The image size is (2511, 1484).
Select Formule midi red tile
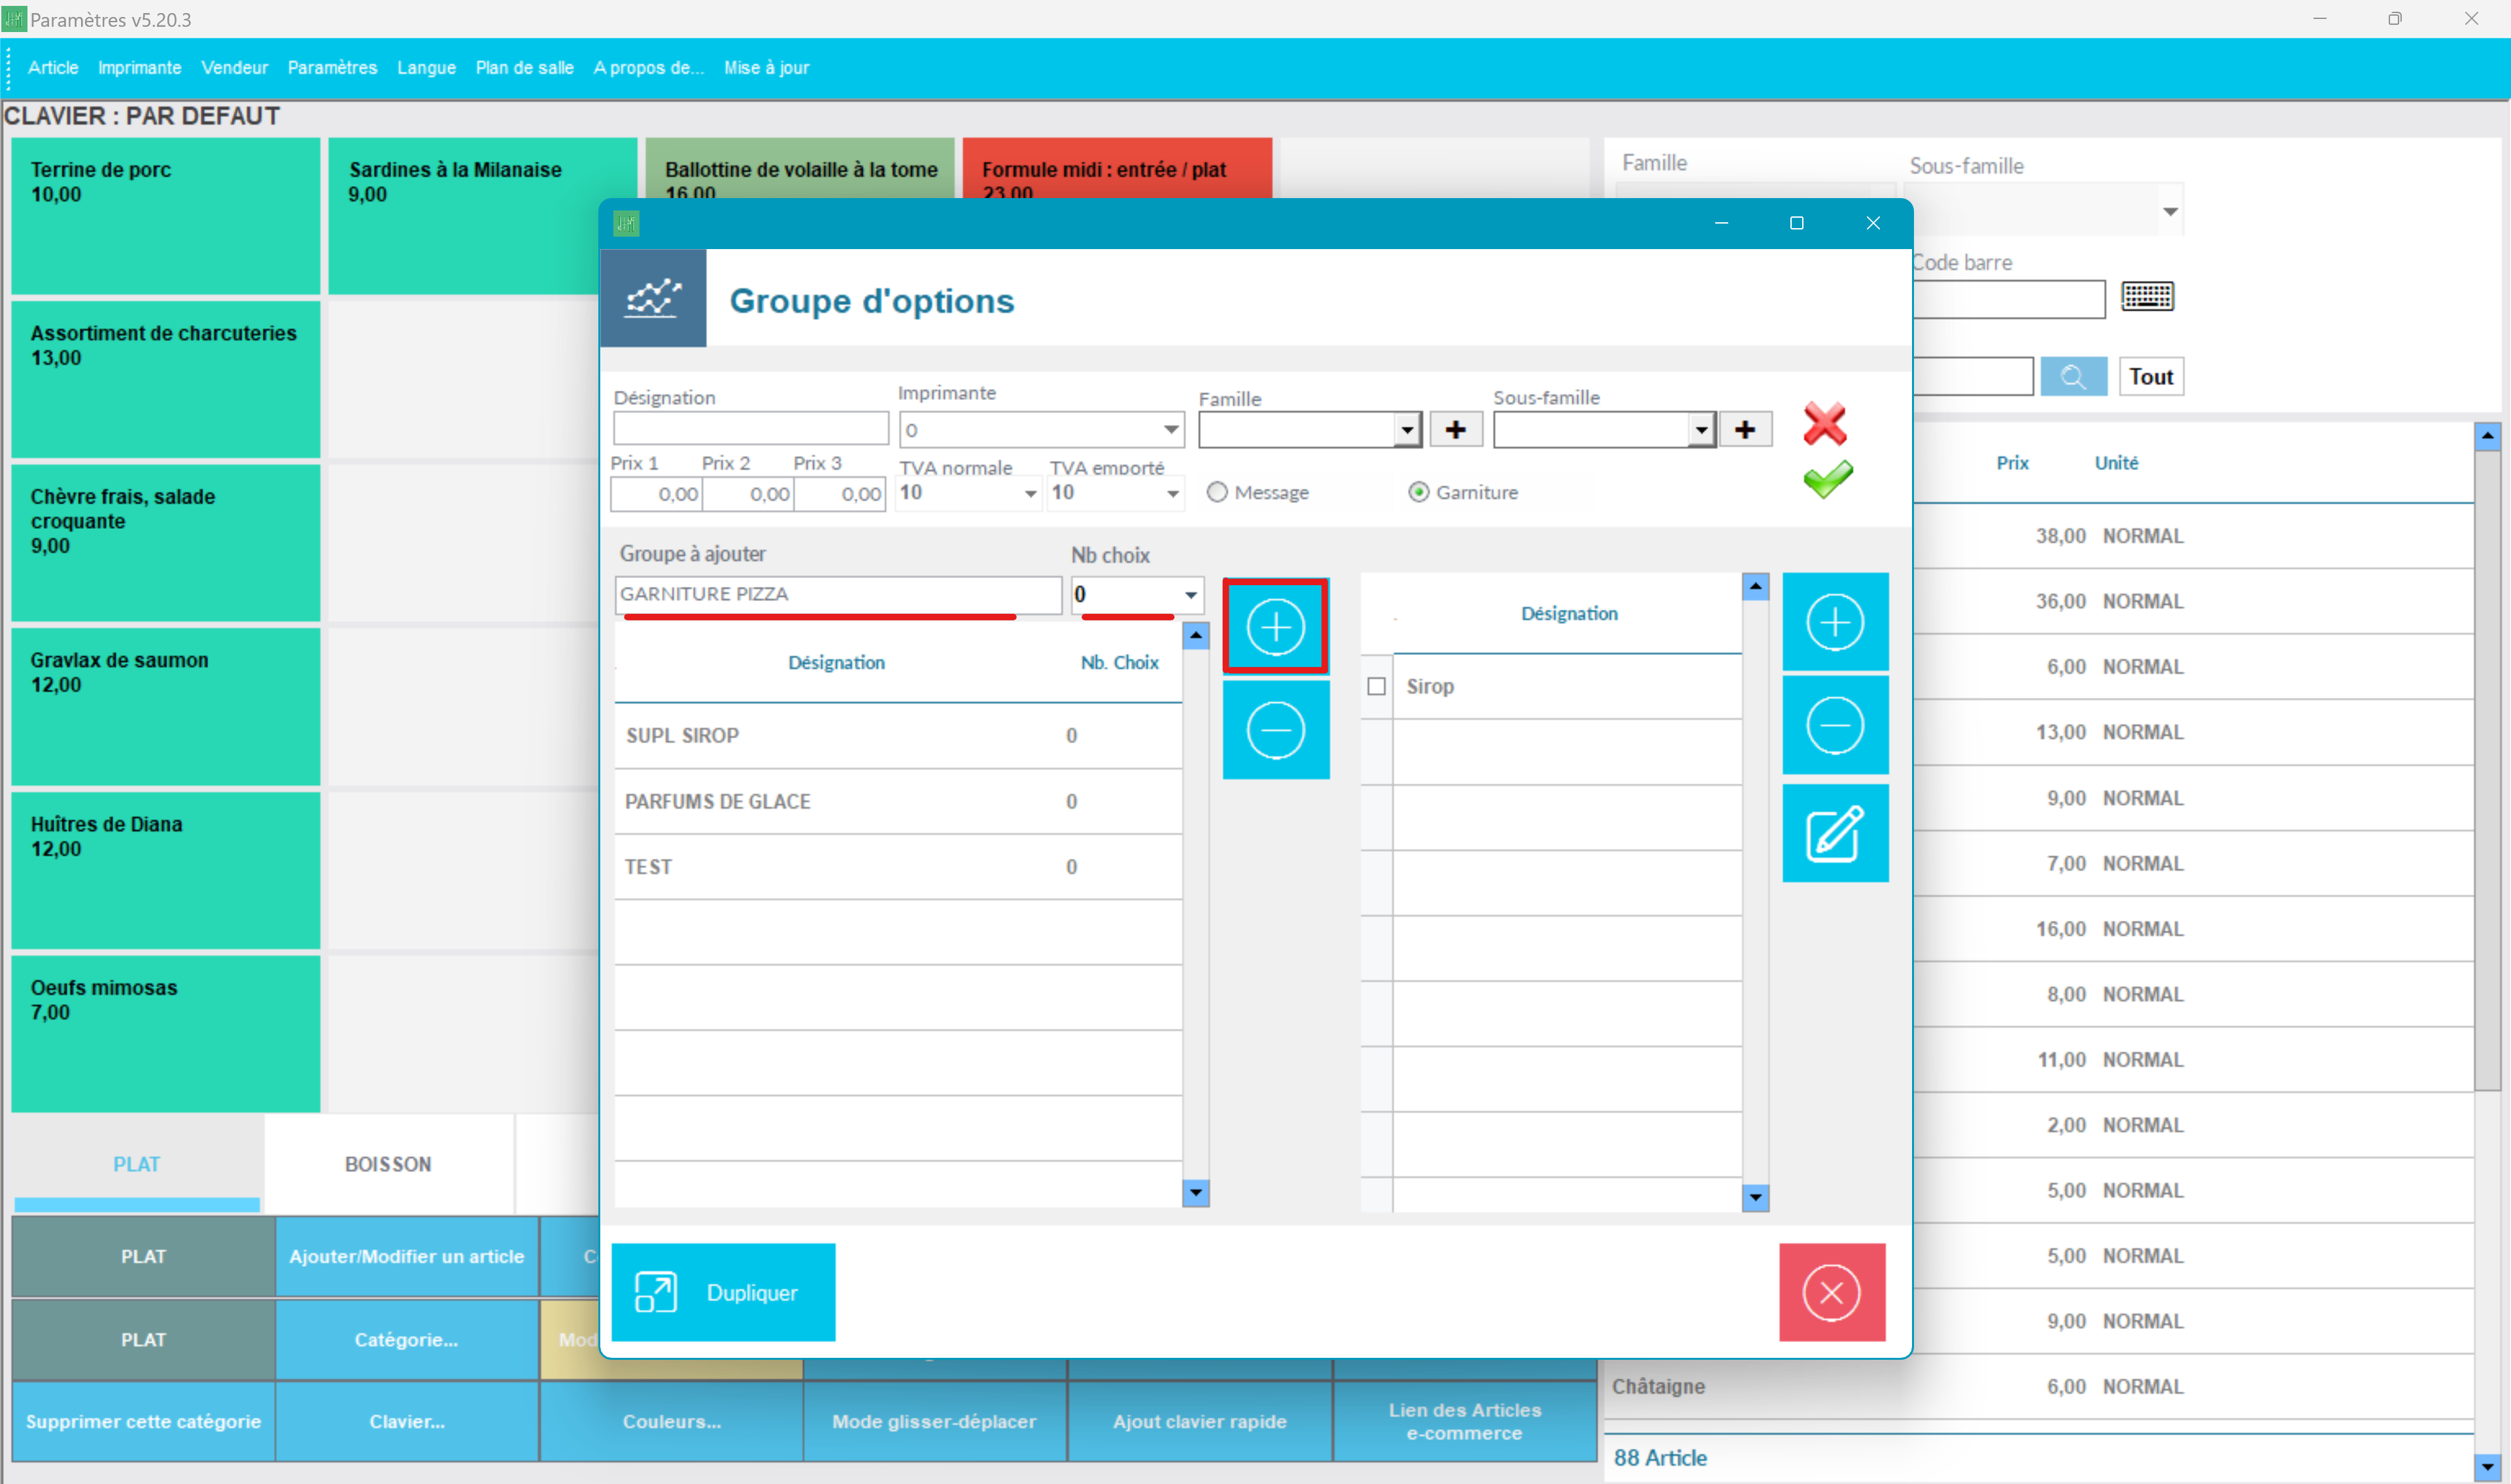(1117, 168)
